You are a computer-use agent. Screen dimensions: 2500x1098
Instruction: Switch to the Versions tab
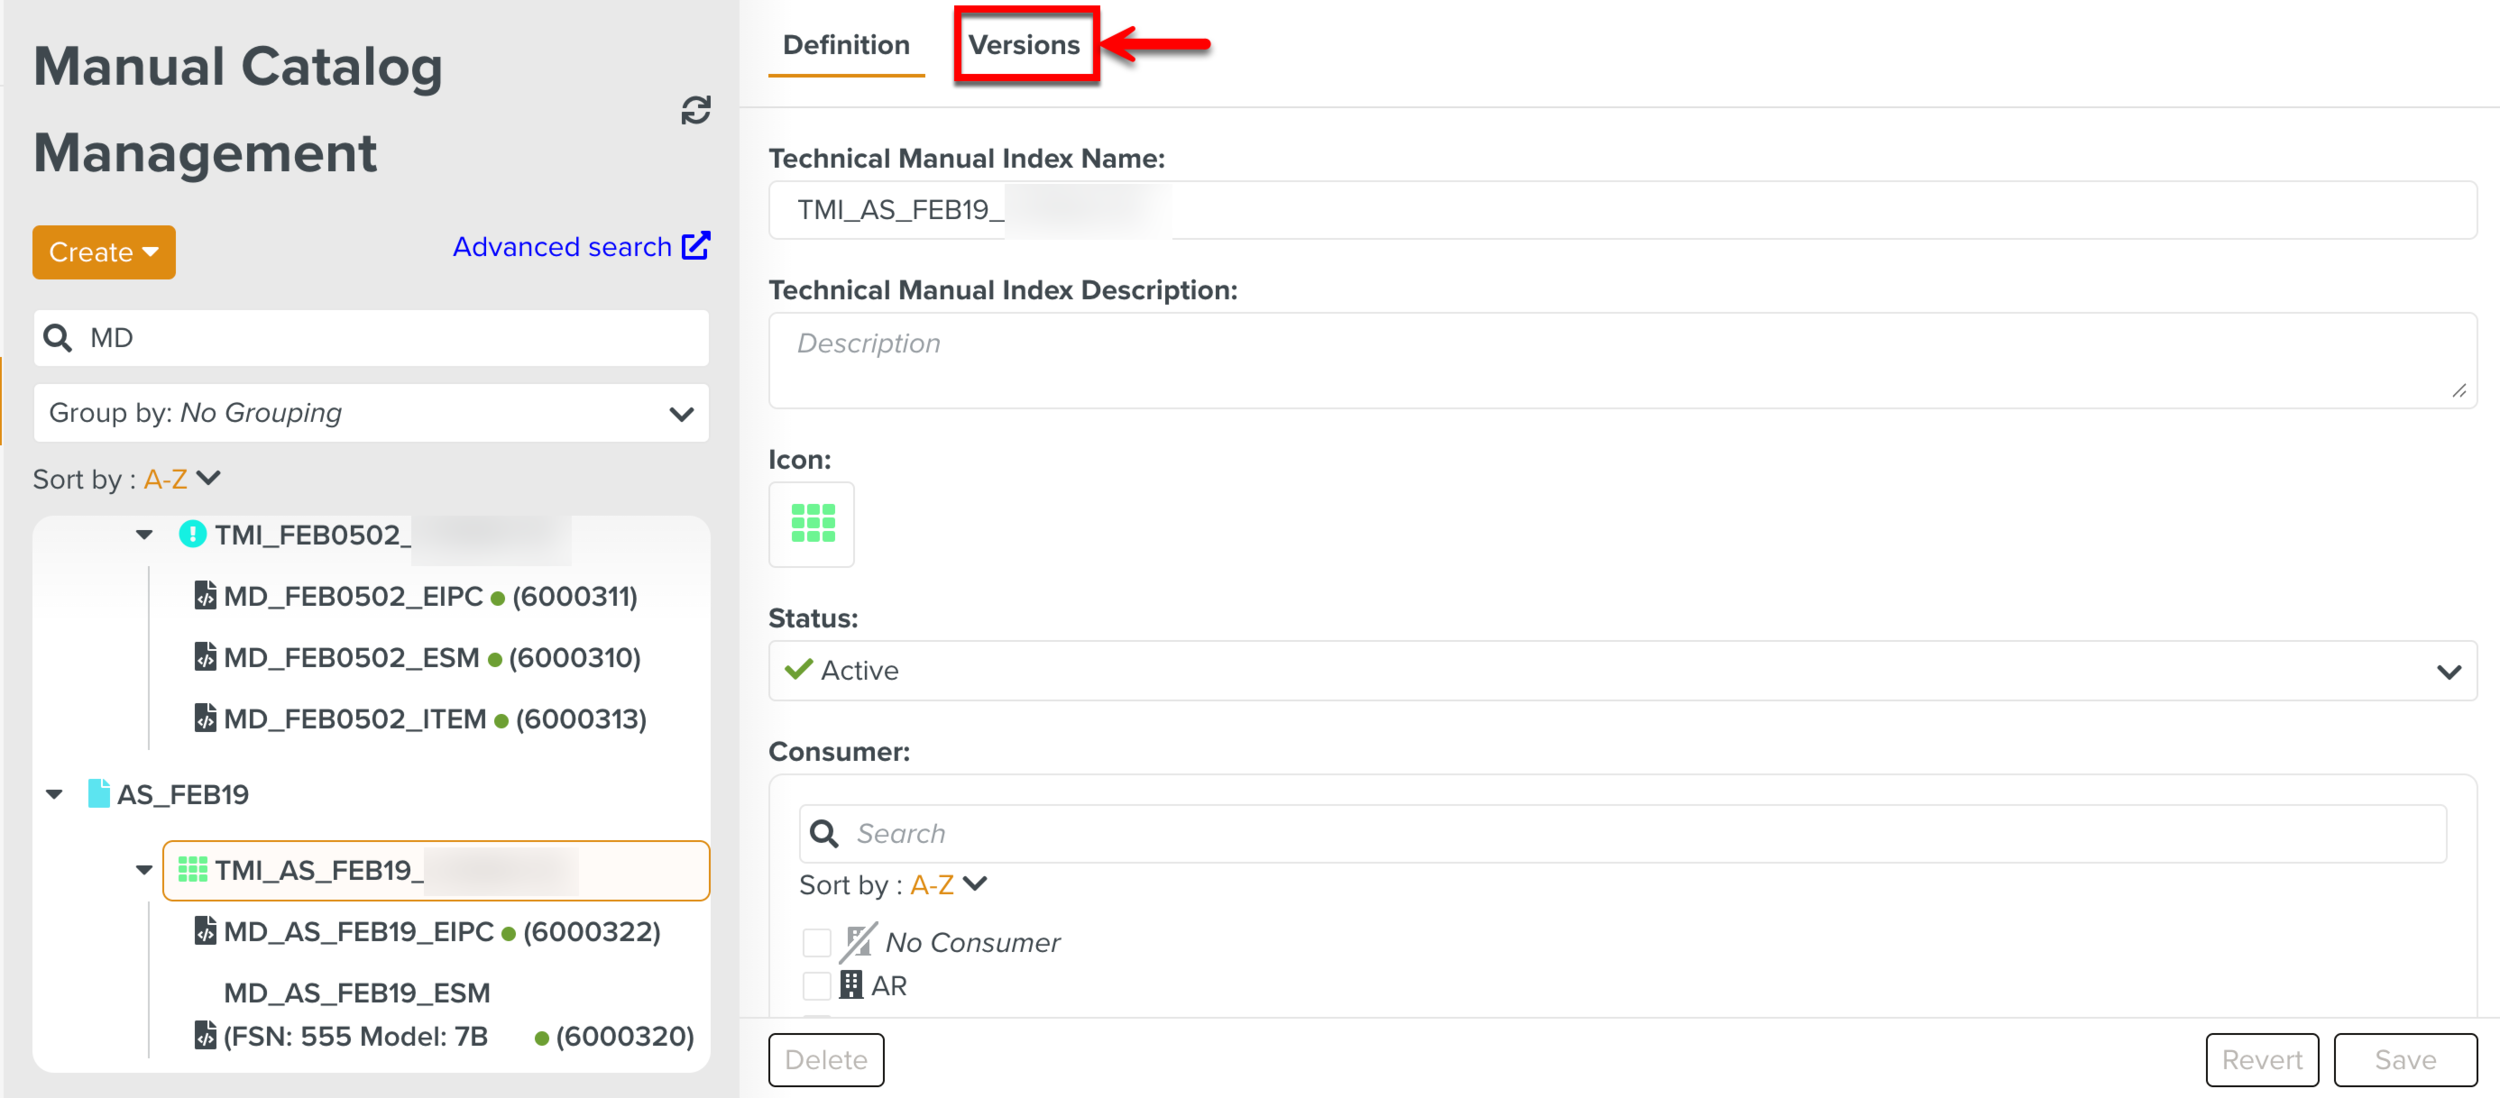pyautogui.click(x=1024, y=45)
